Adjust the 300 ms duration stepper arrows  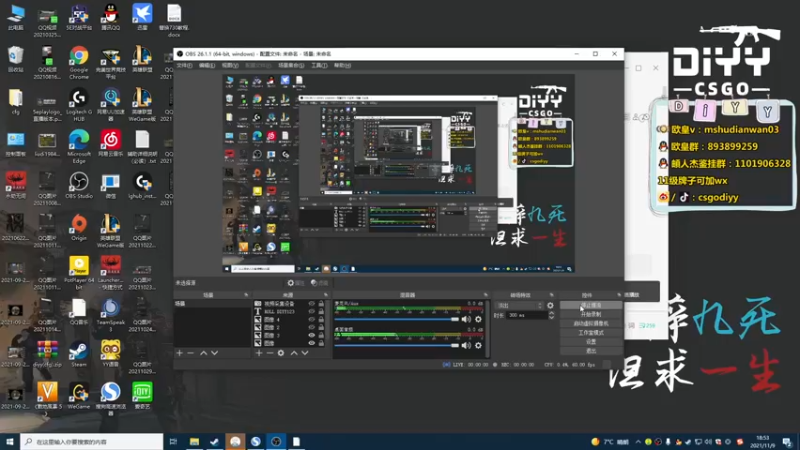click(551, 315)
